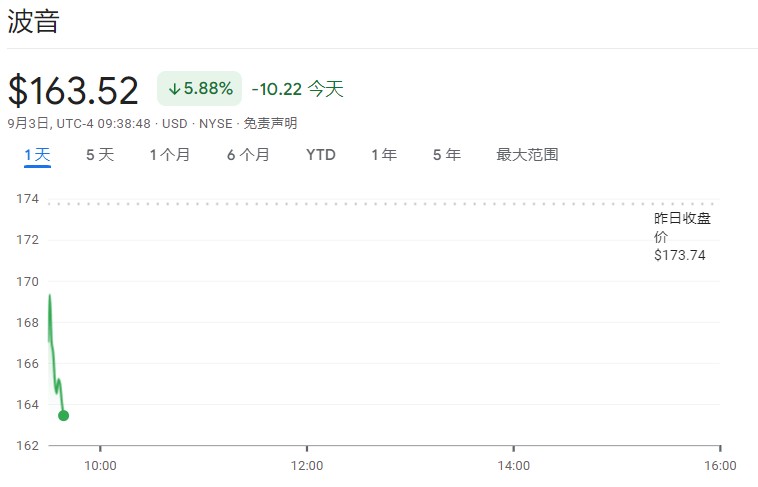
Task: Click the -10.22 今天 change text
Action: click(297, 89)
